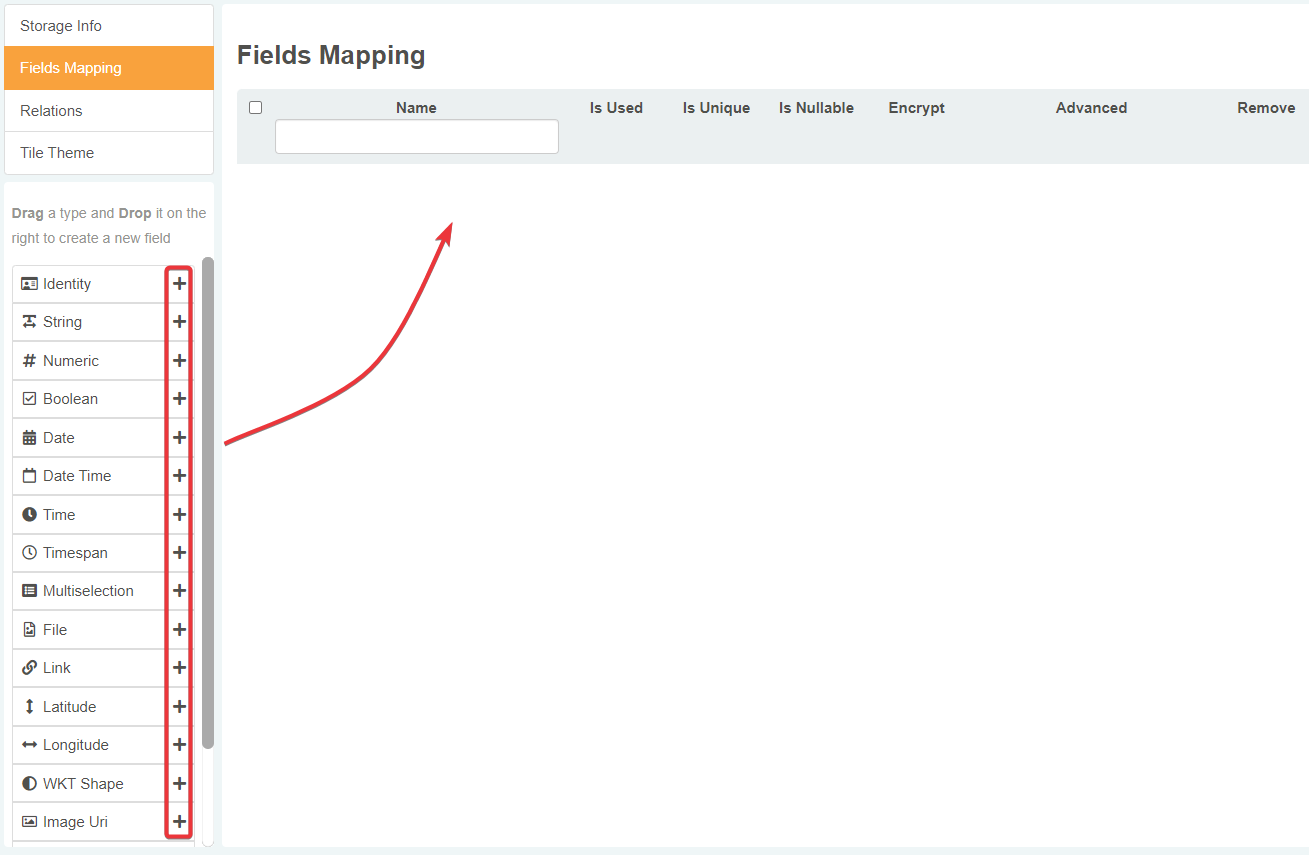The image size is (1309, 855).
Task: Add a Latitude field using plus icon
Action: 180,707
